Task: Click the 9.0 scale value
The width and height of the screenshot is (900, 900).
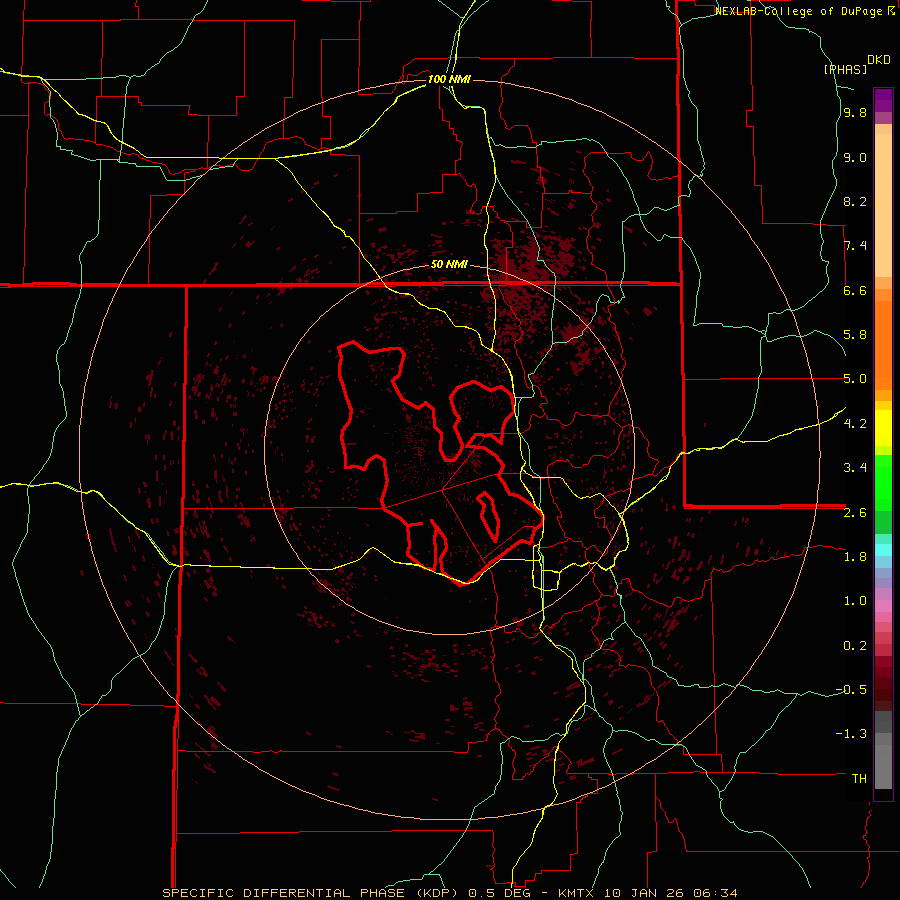Action: (855, 157)
